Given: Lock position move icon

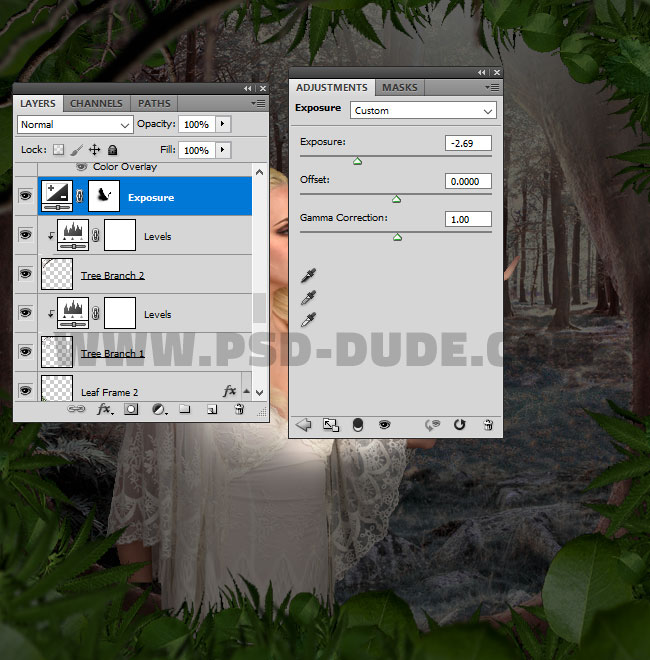Looking at the screenshot, I should (94, 149).
